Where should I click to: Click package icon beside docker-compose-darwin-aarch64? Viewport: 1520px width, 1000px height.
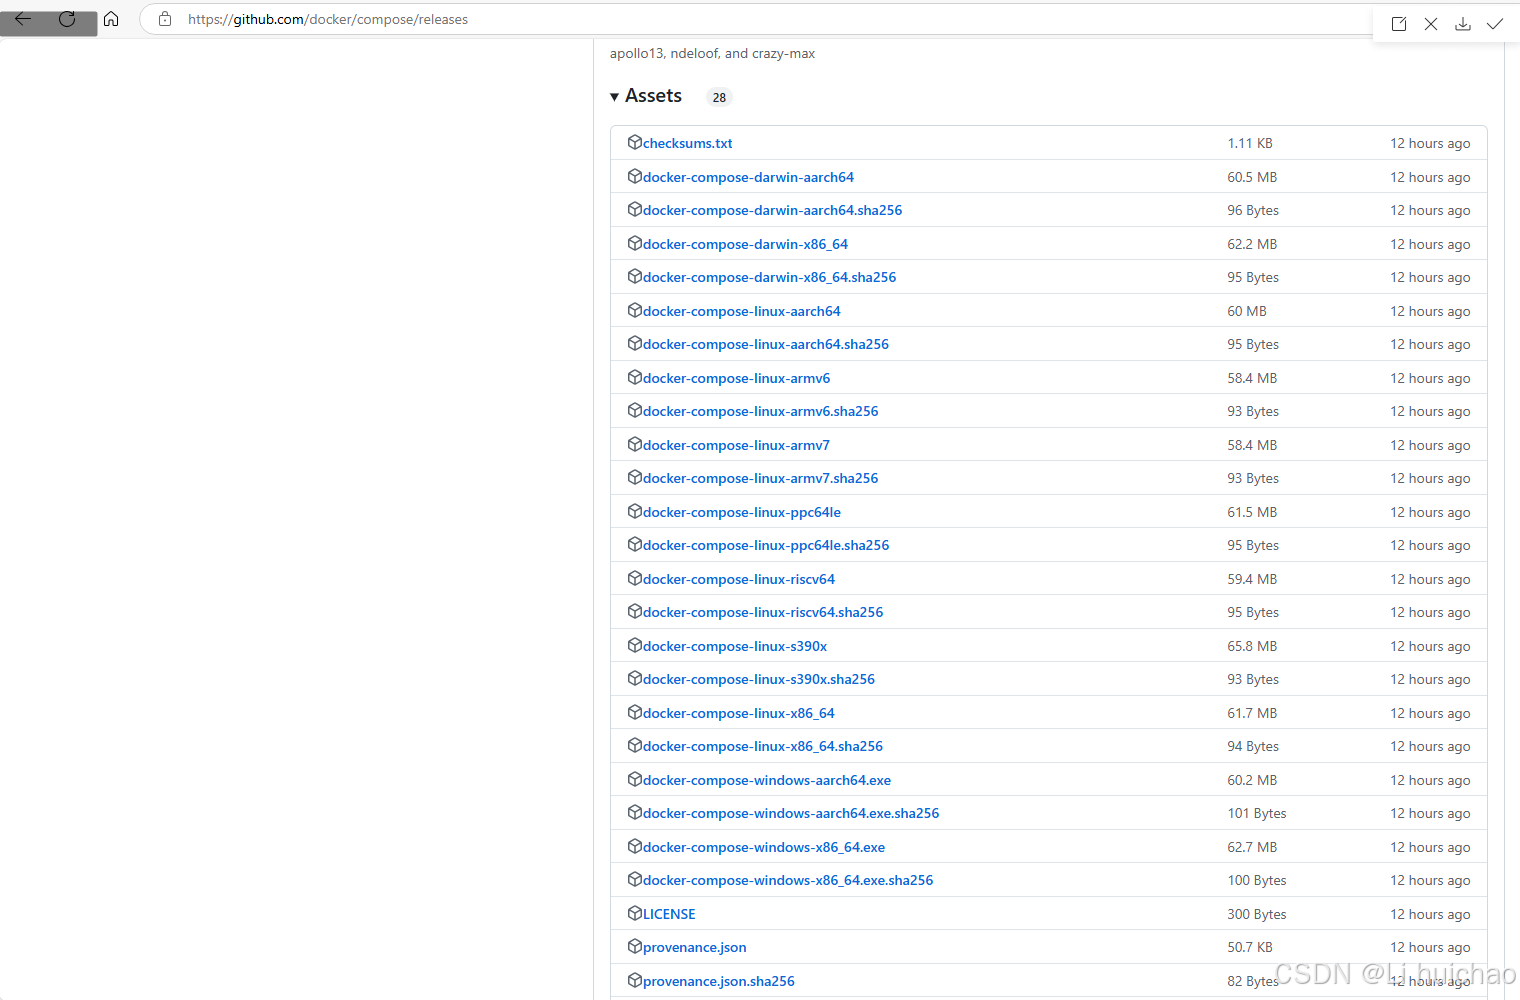(634, 176)
